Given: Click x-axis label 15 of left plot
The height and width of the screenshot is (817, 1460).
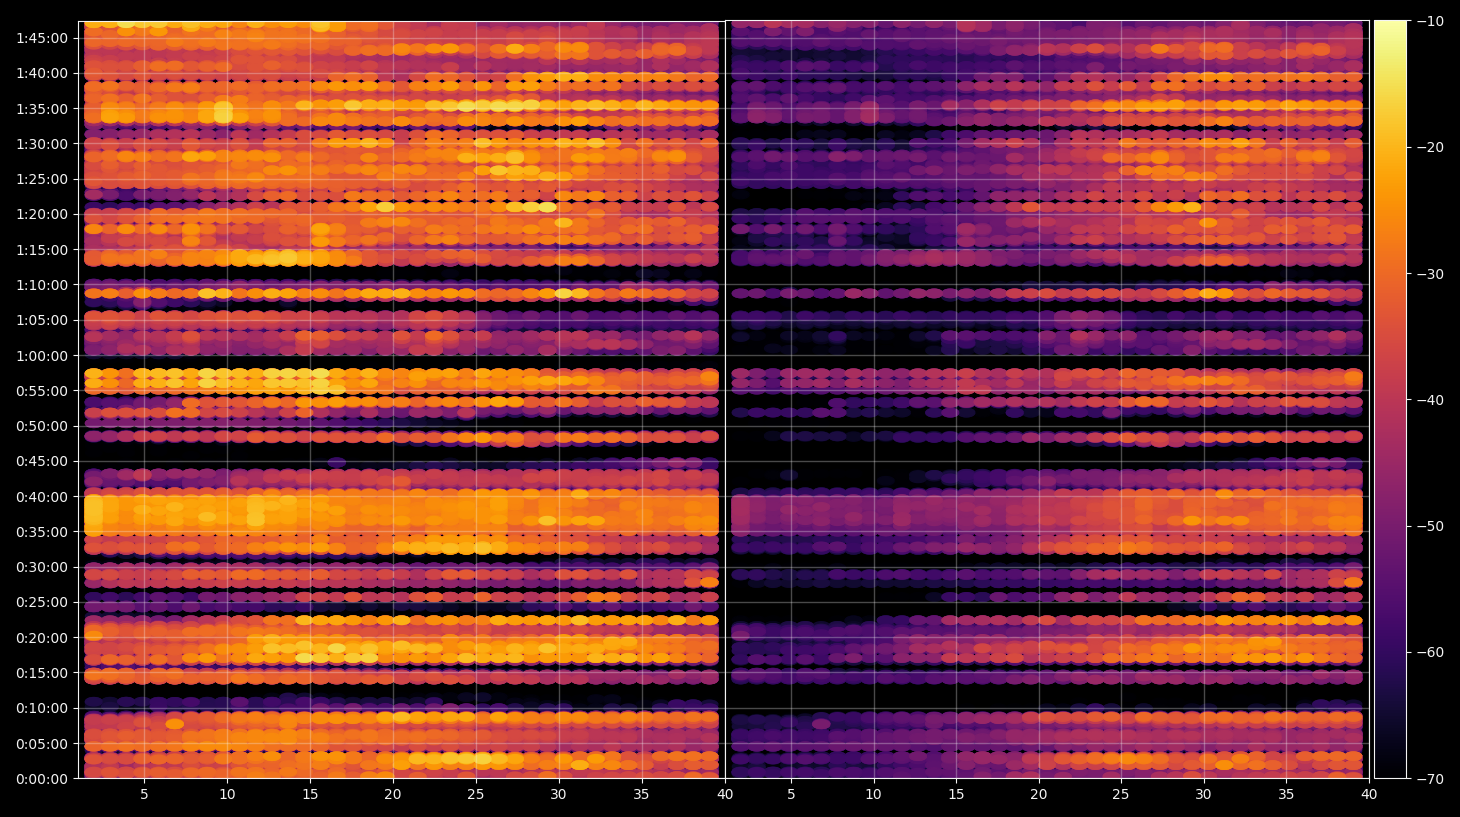Looking at the screenshot, I should (310, 795).
